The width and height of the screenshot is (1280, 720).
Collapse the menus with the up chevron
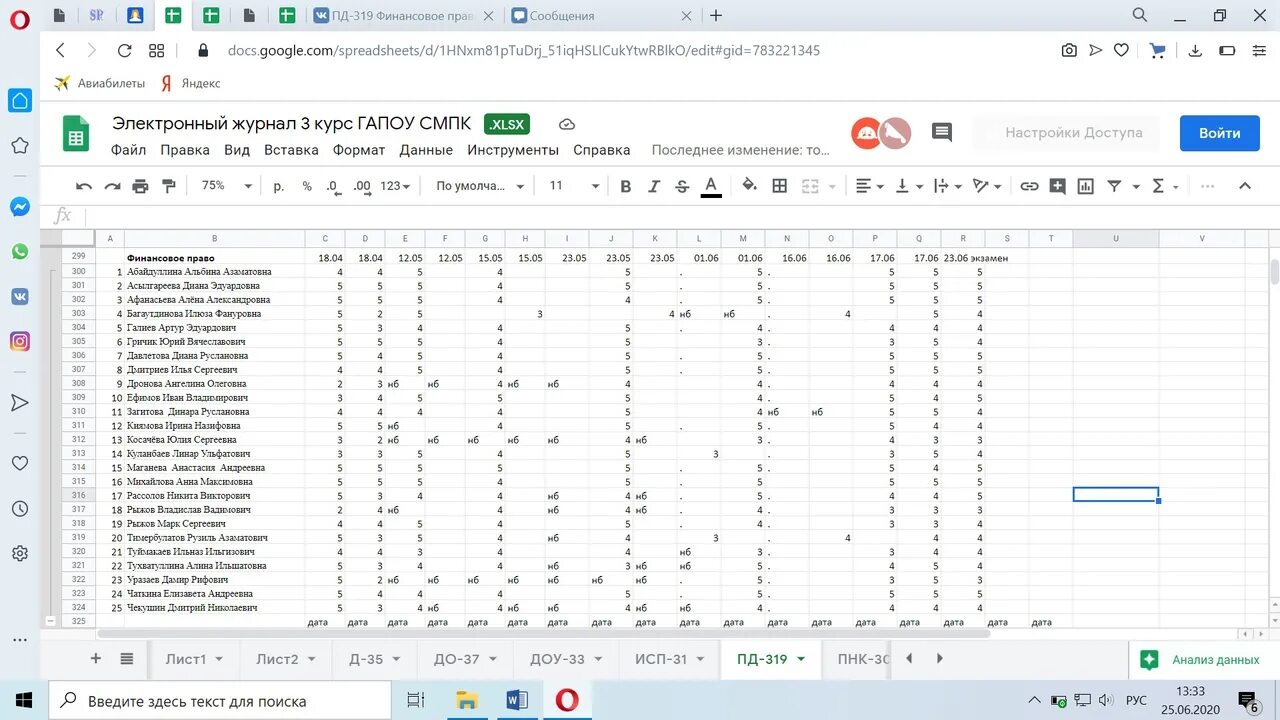tap(1245, 186)
